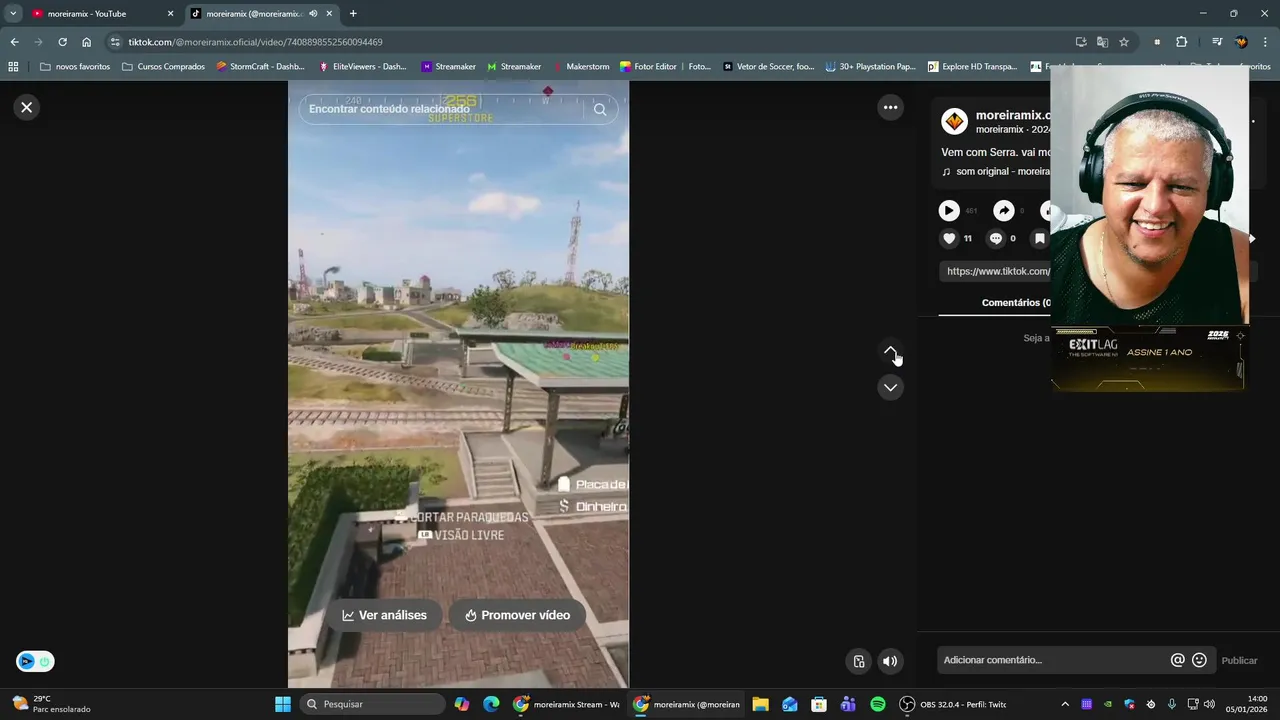Open Spotify from the taskbar
Image resolution: width=1280 pixels, height=720 pixels.
pyautogui.click(x=878, y=704)
